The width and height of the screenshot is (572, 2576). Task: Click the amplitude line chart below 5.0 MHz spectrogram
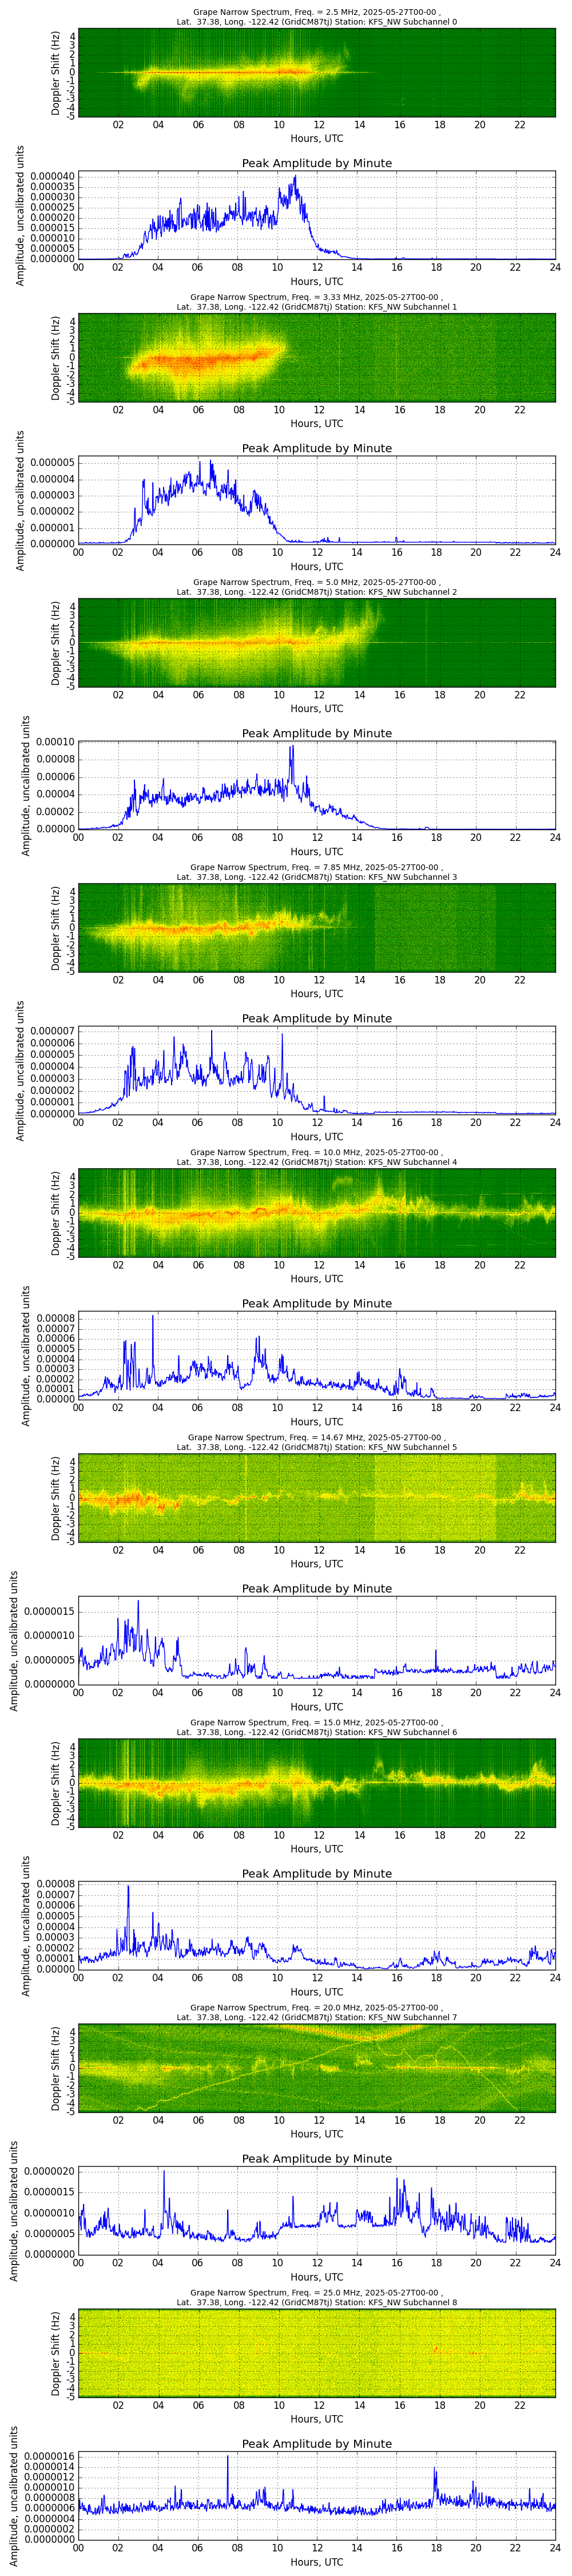317,785
